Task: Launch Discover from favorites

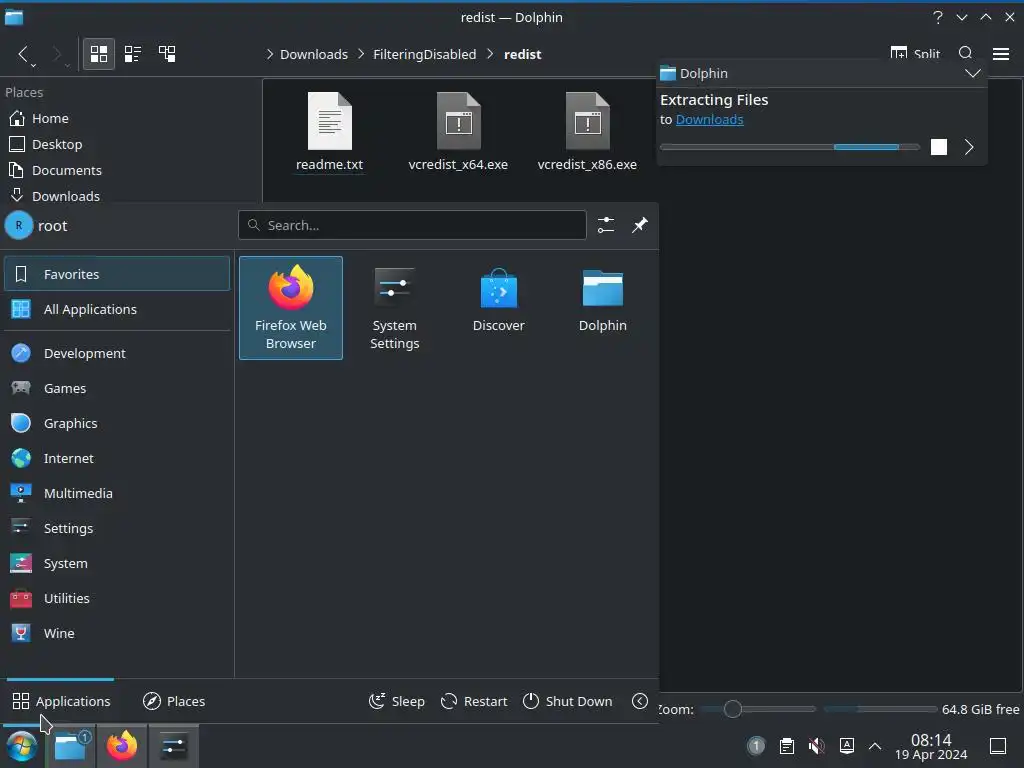Action: 498,308
